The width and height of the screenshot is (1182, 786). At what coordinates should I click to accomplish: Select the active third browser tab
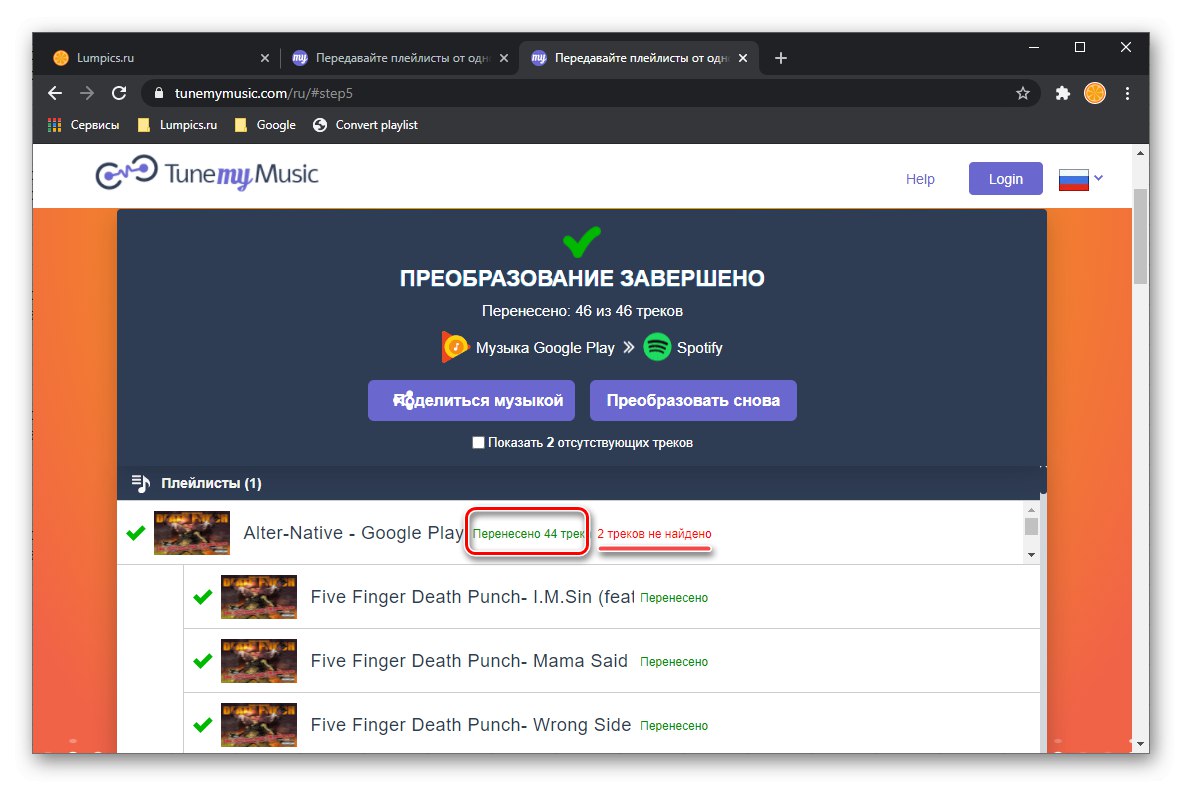tap(639, 58)
